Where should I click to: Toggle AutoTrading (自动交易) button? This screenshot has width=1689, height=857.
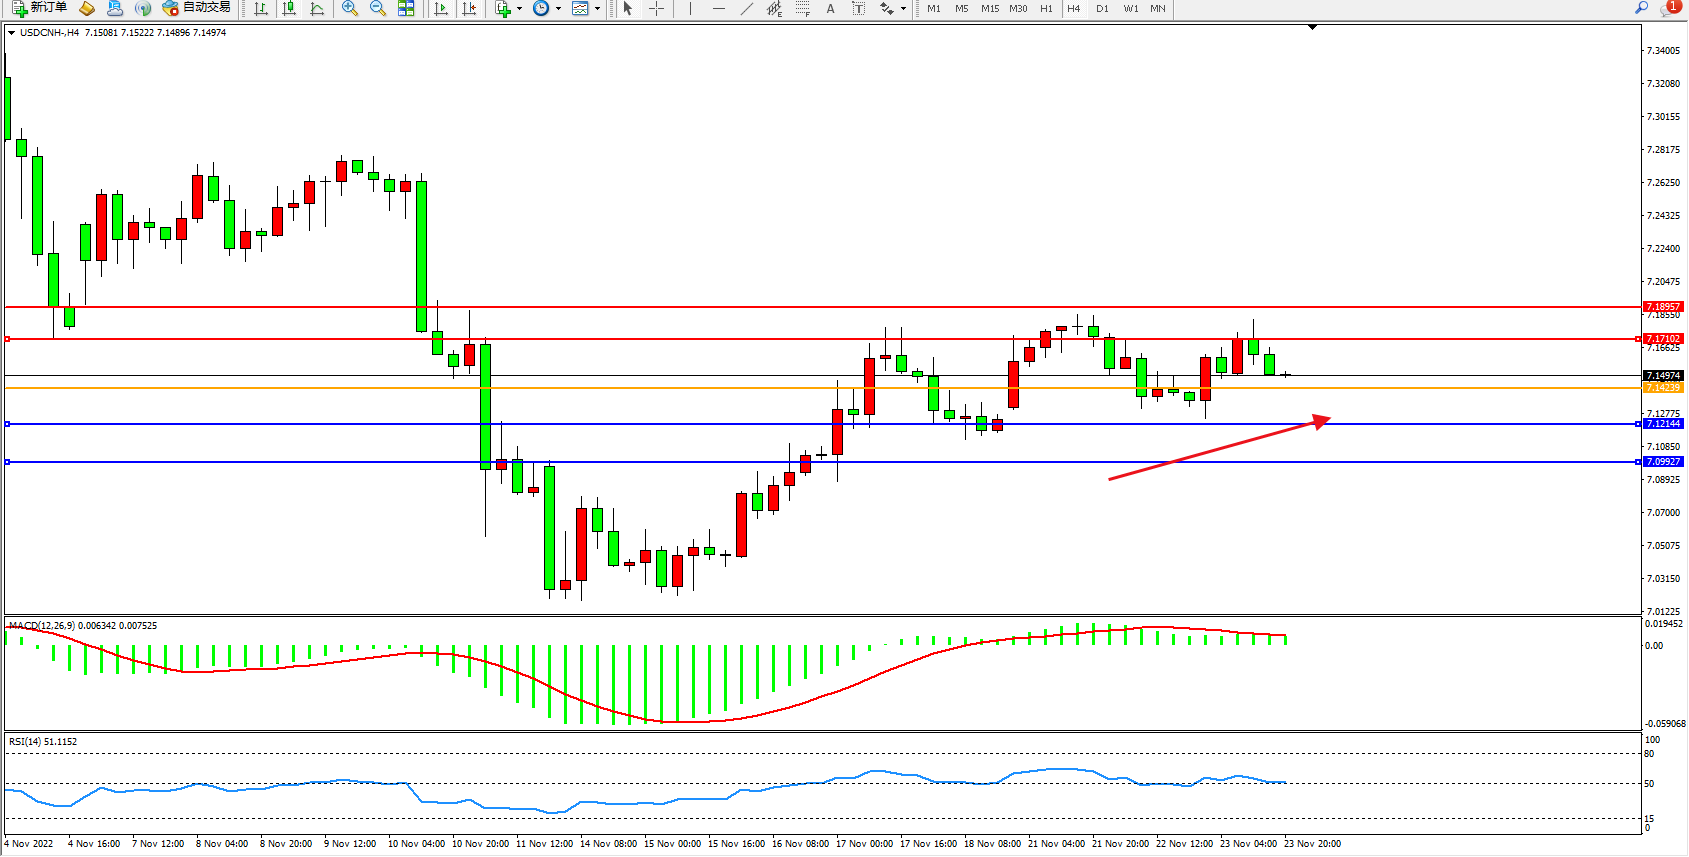point(197,8)
